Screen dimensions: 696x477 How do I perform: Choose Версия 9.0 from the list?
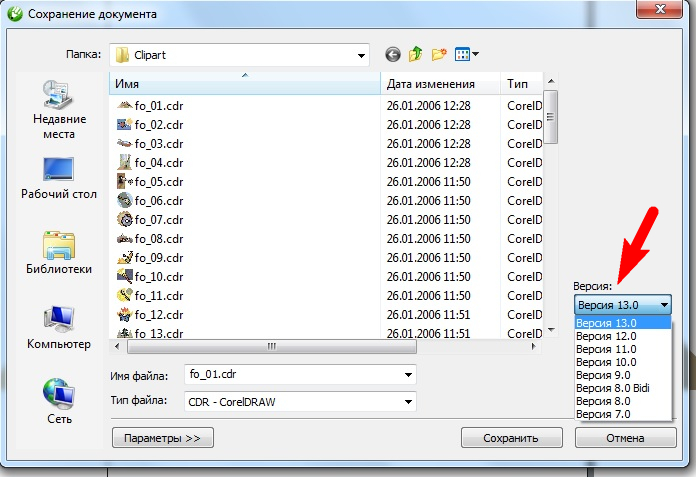point(623,375)
